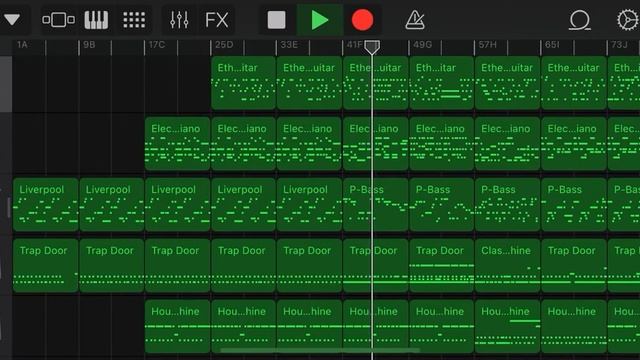This screenshot has height=360, width=640.
Task: Show the track controls mixer
Action: pos(179,20)
